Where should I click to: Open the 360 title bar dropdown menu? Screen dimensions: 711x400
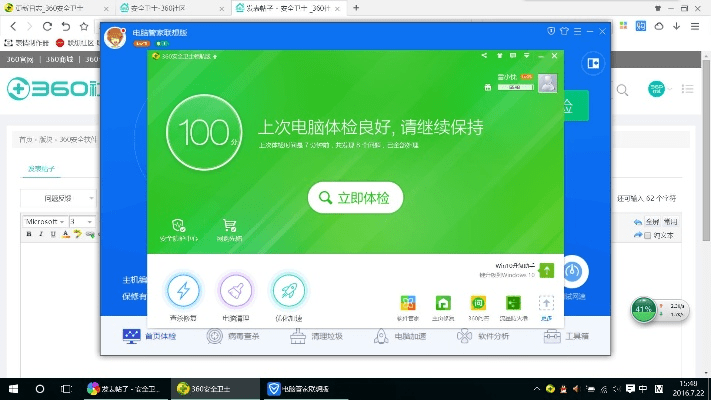526,55
